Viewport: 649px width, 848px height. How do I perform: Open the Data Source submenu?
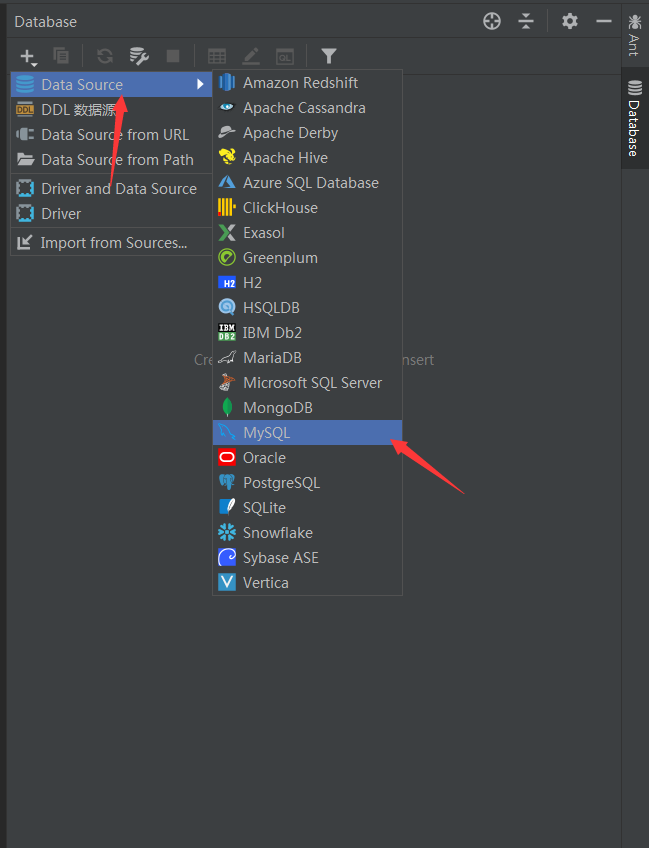111,84
